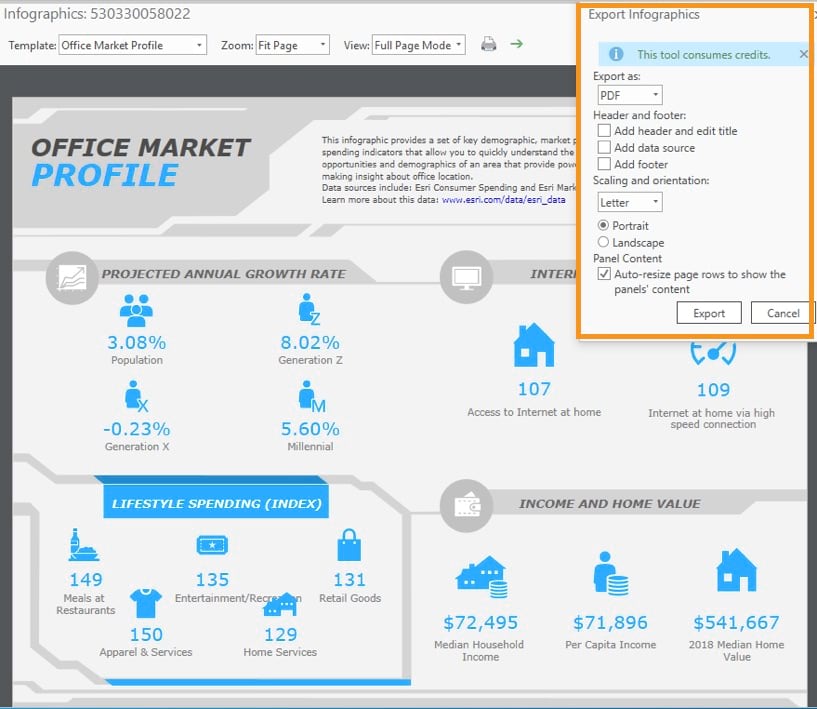The height and width of the screenshot is (709, 817).
Task: Select the chart icon beside Projected Annual Growth Rate
Action: pyautogui.click(x=70, y=276)
